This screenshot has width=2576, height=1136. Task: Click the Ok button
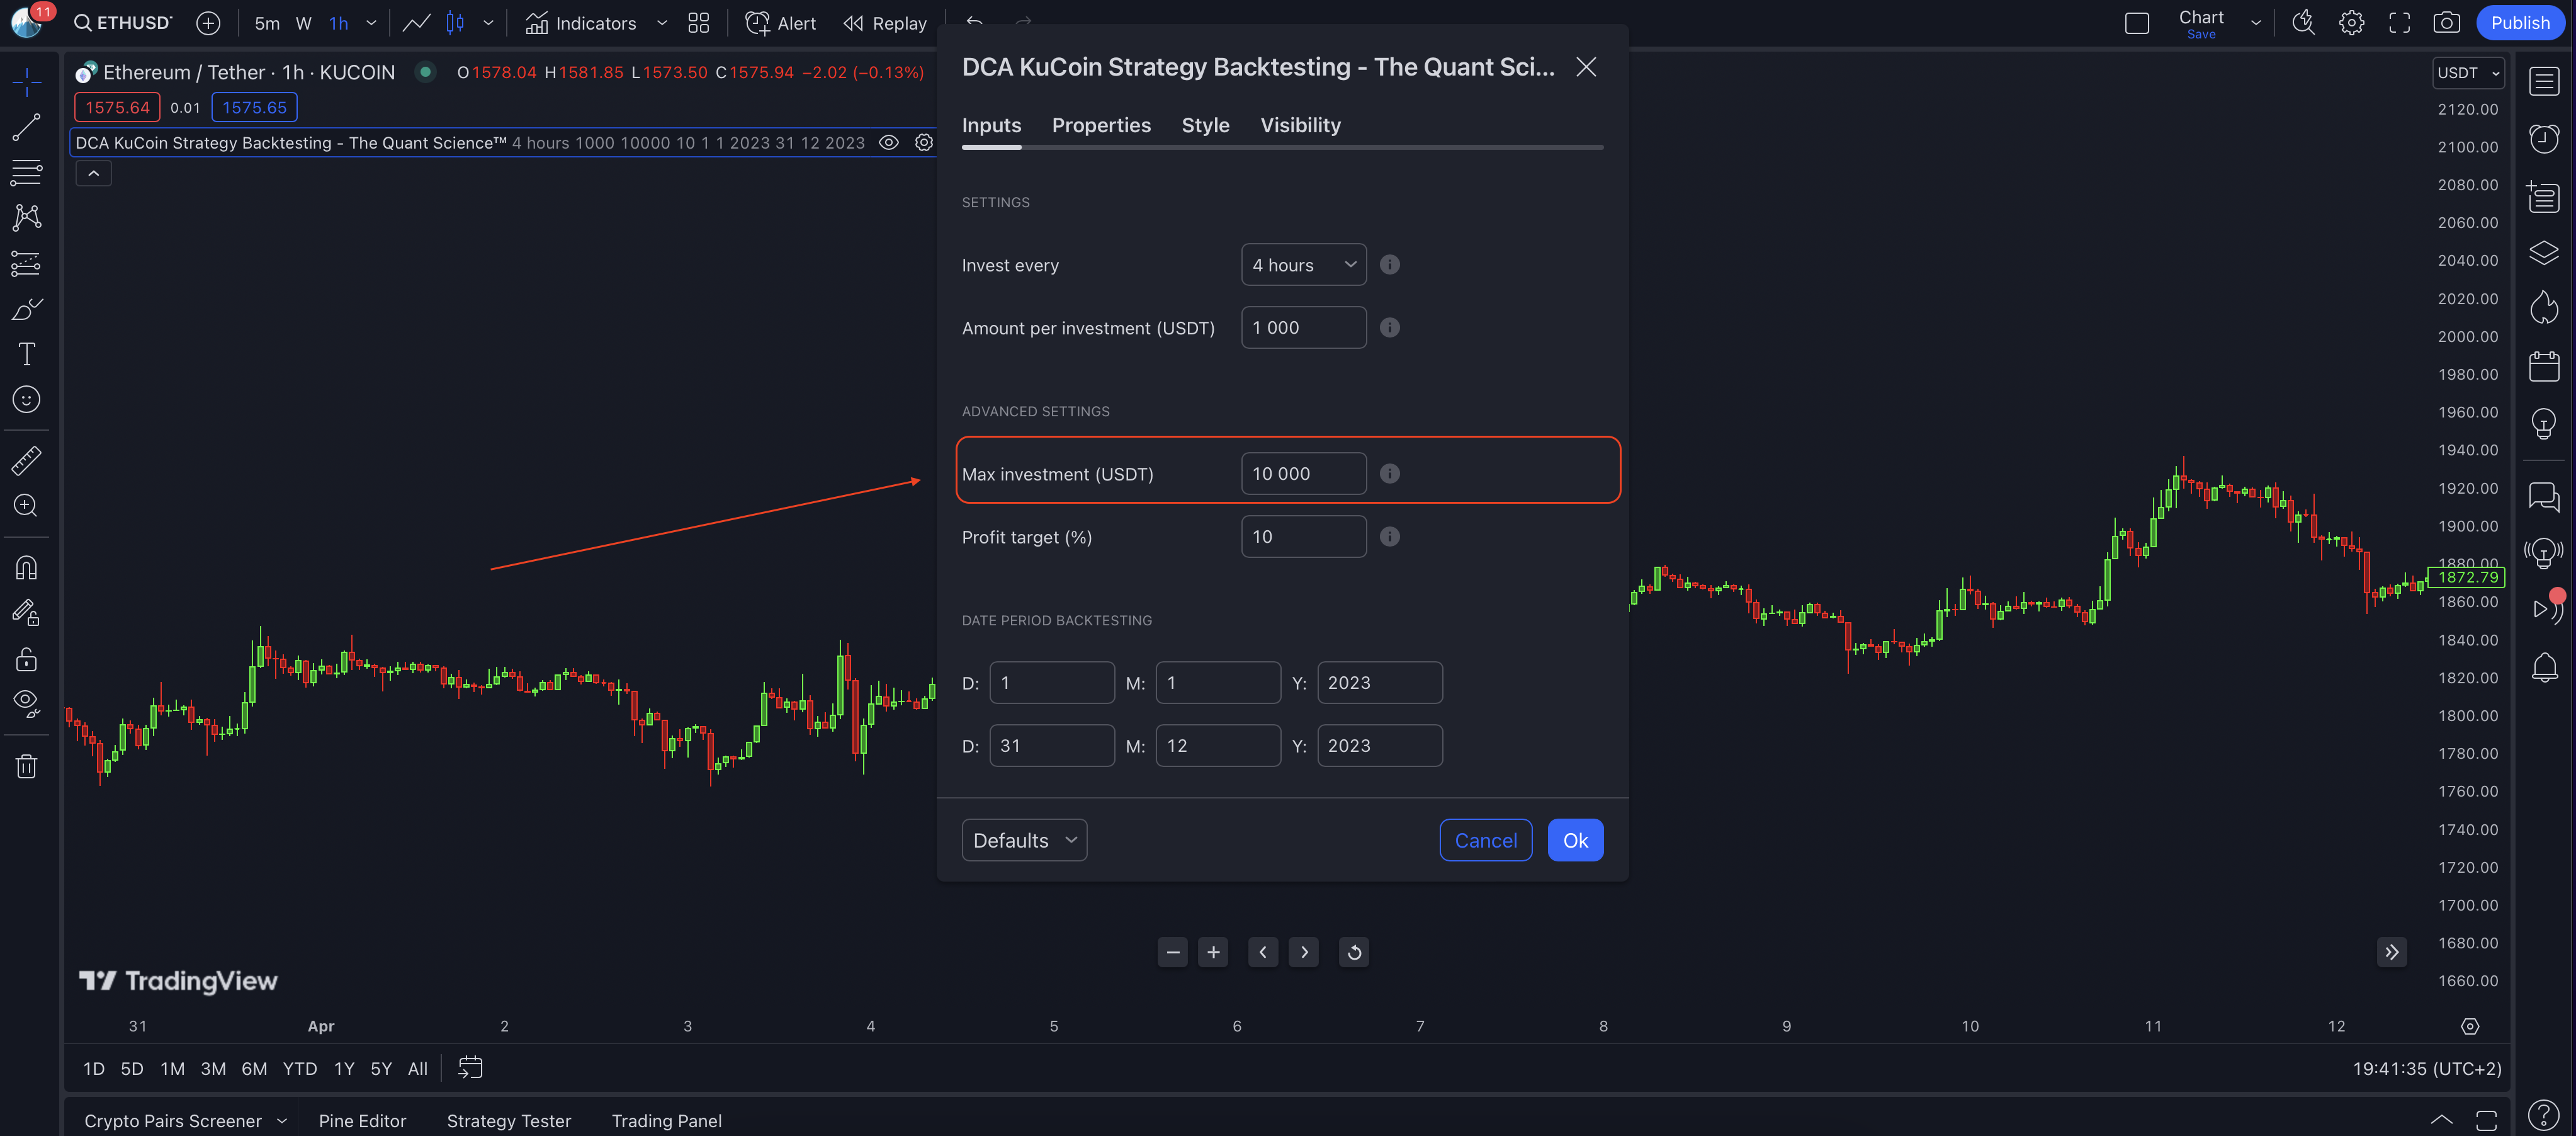click(x=1575, y=840)
